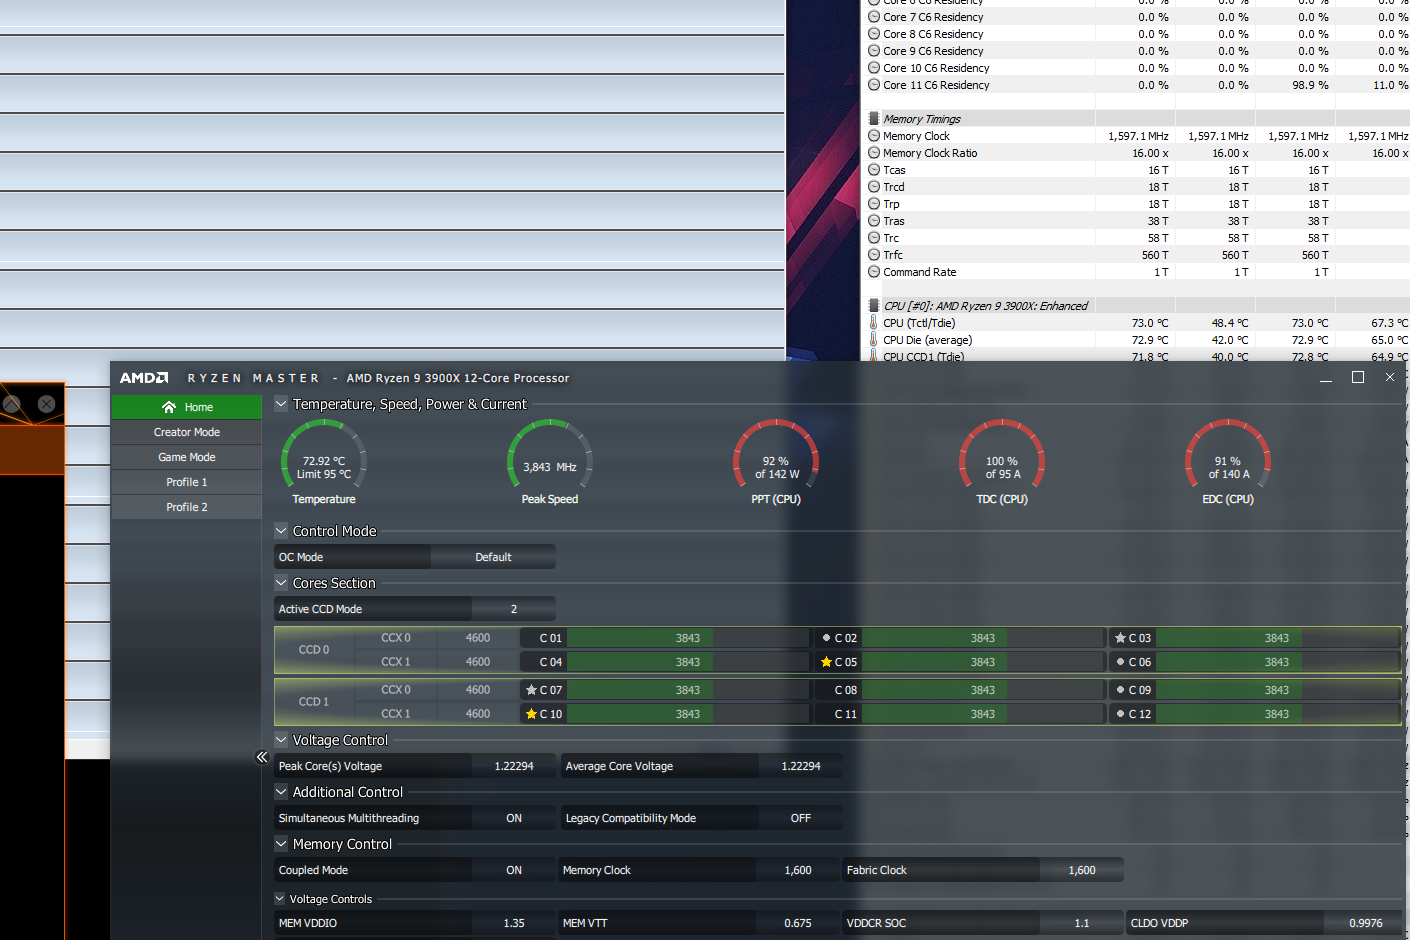The width and height of the screenshot is (1410, 940).
Task: Minimize the Ryzen Master window
Action: (x=1326, y=378)
